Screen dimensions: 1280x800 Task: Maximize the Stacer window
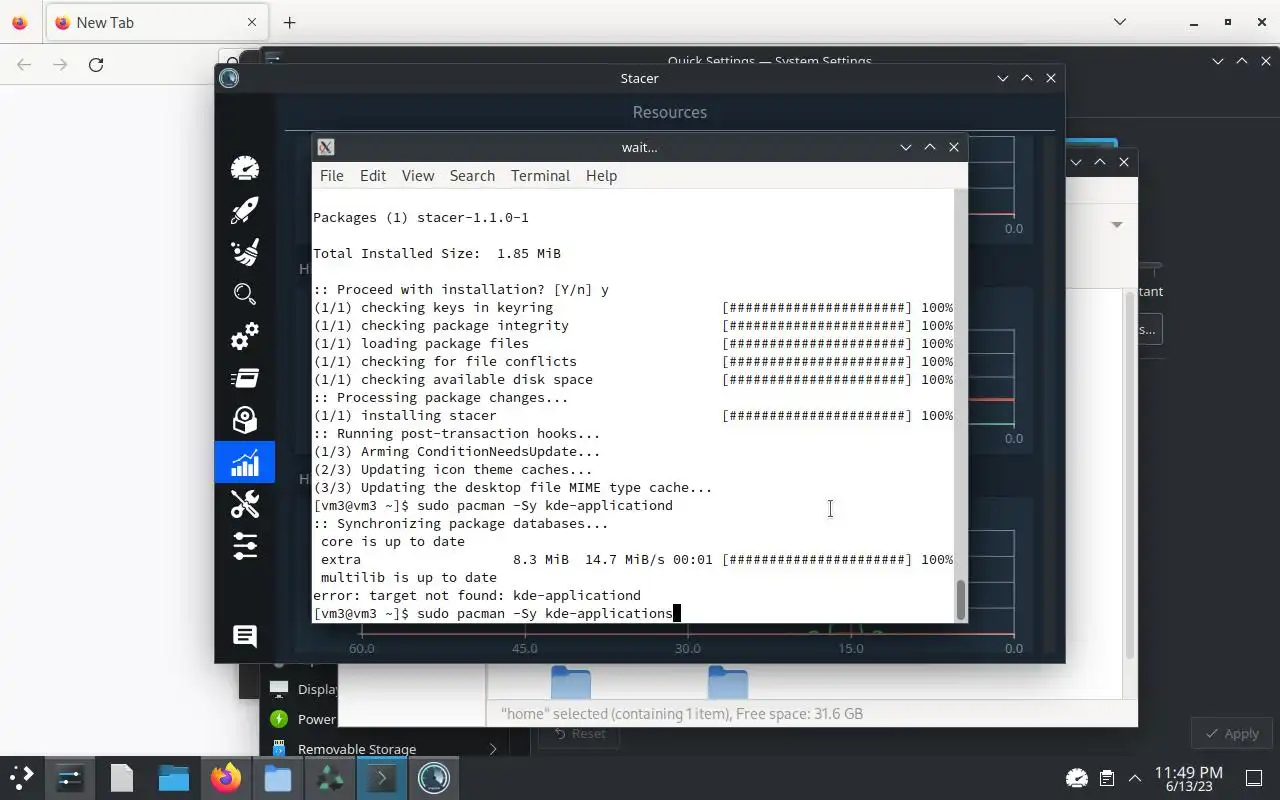pyautogui.click(x=1026, y=78)
